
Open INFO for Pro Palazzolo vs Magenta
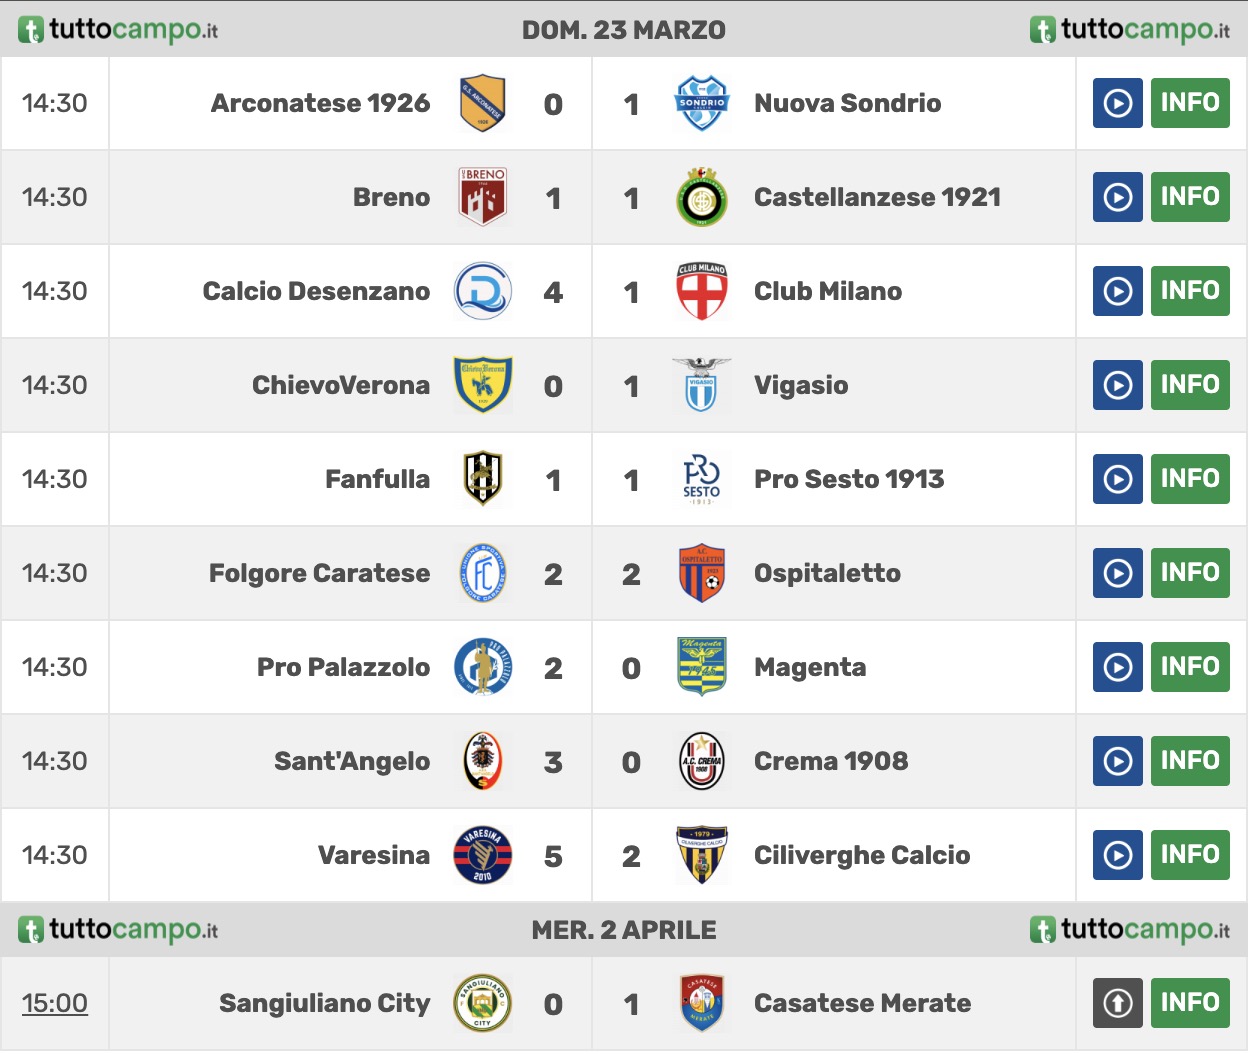[x=1189, y=667]
